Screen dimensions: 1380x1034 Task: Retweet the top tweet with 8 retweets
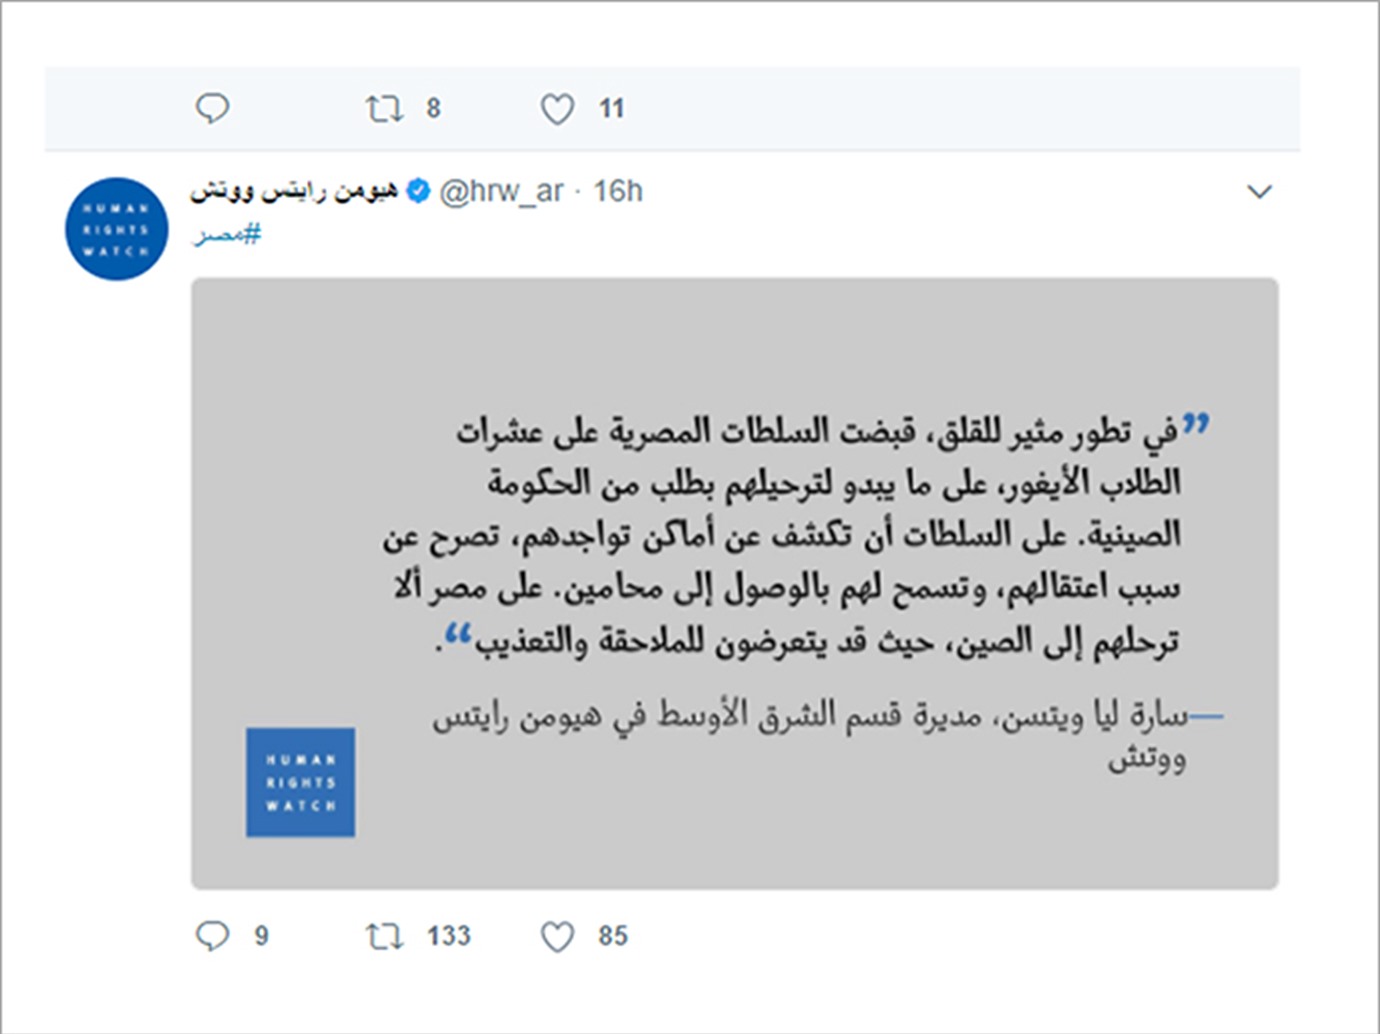point(384,108)
